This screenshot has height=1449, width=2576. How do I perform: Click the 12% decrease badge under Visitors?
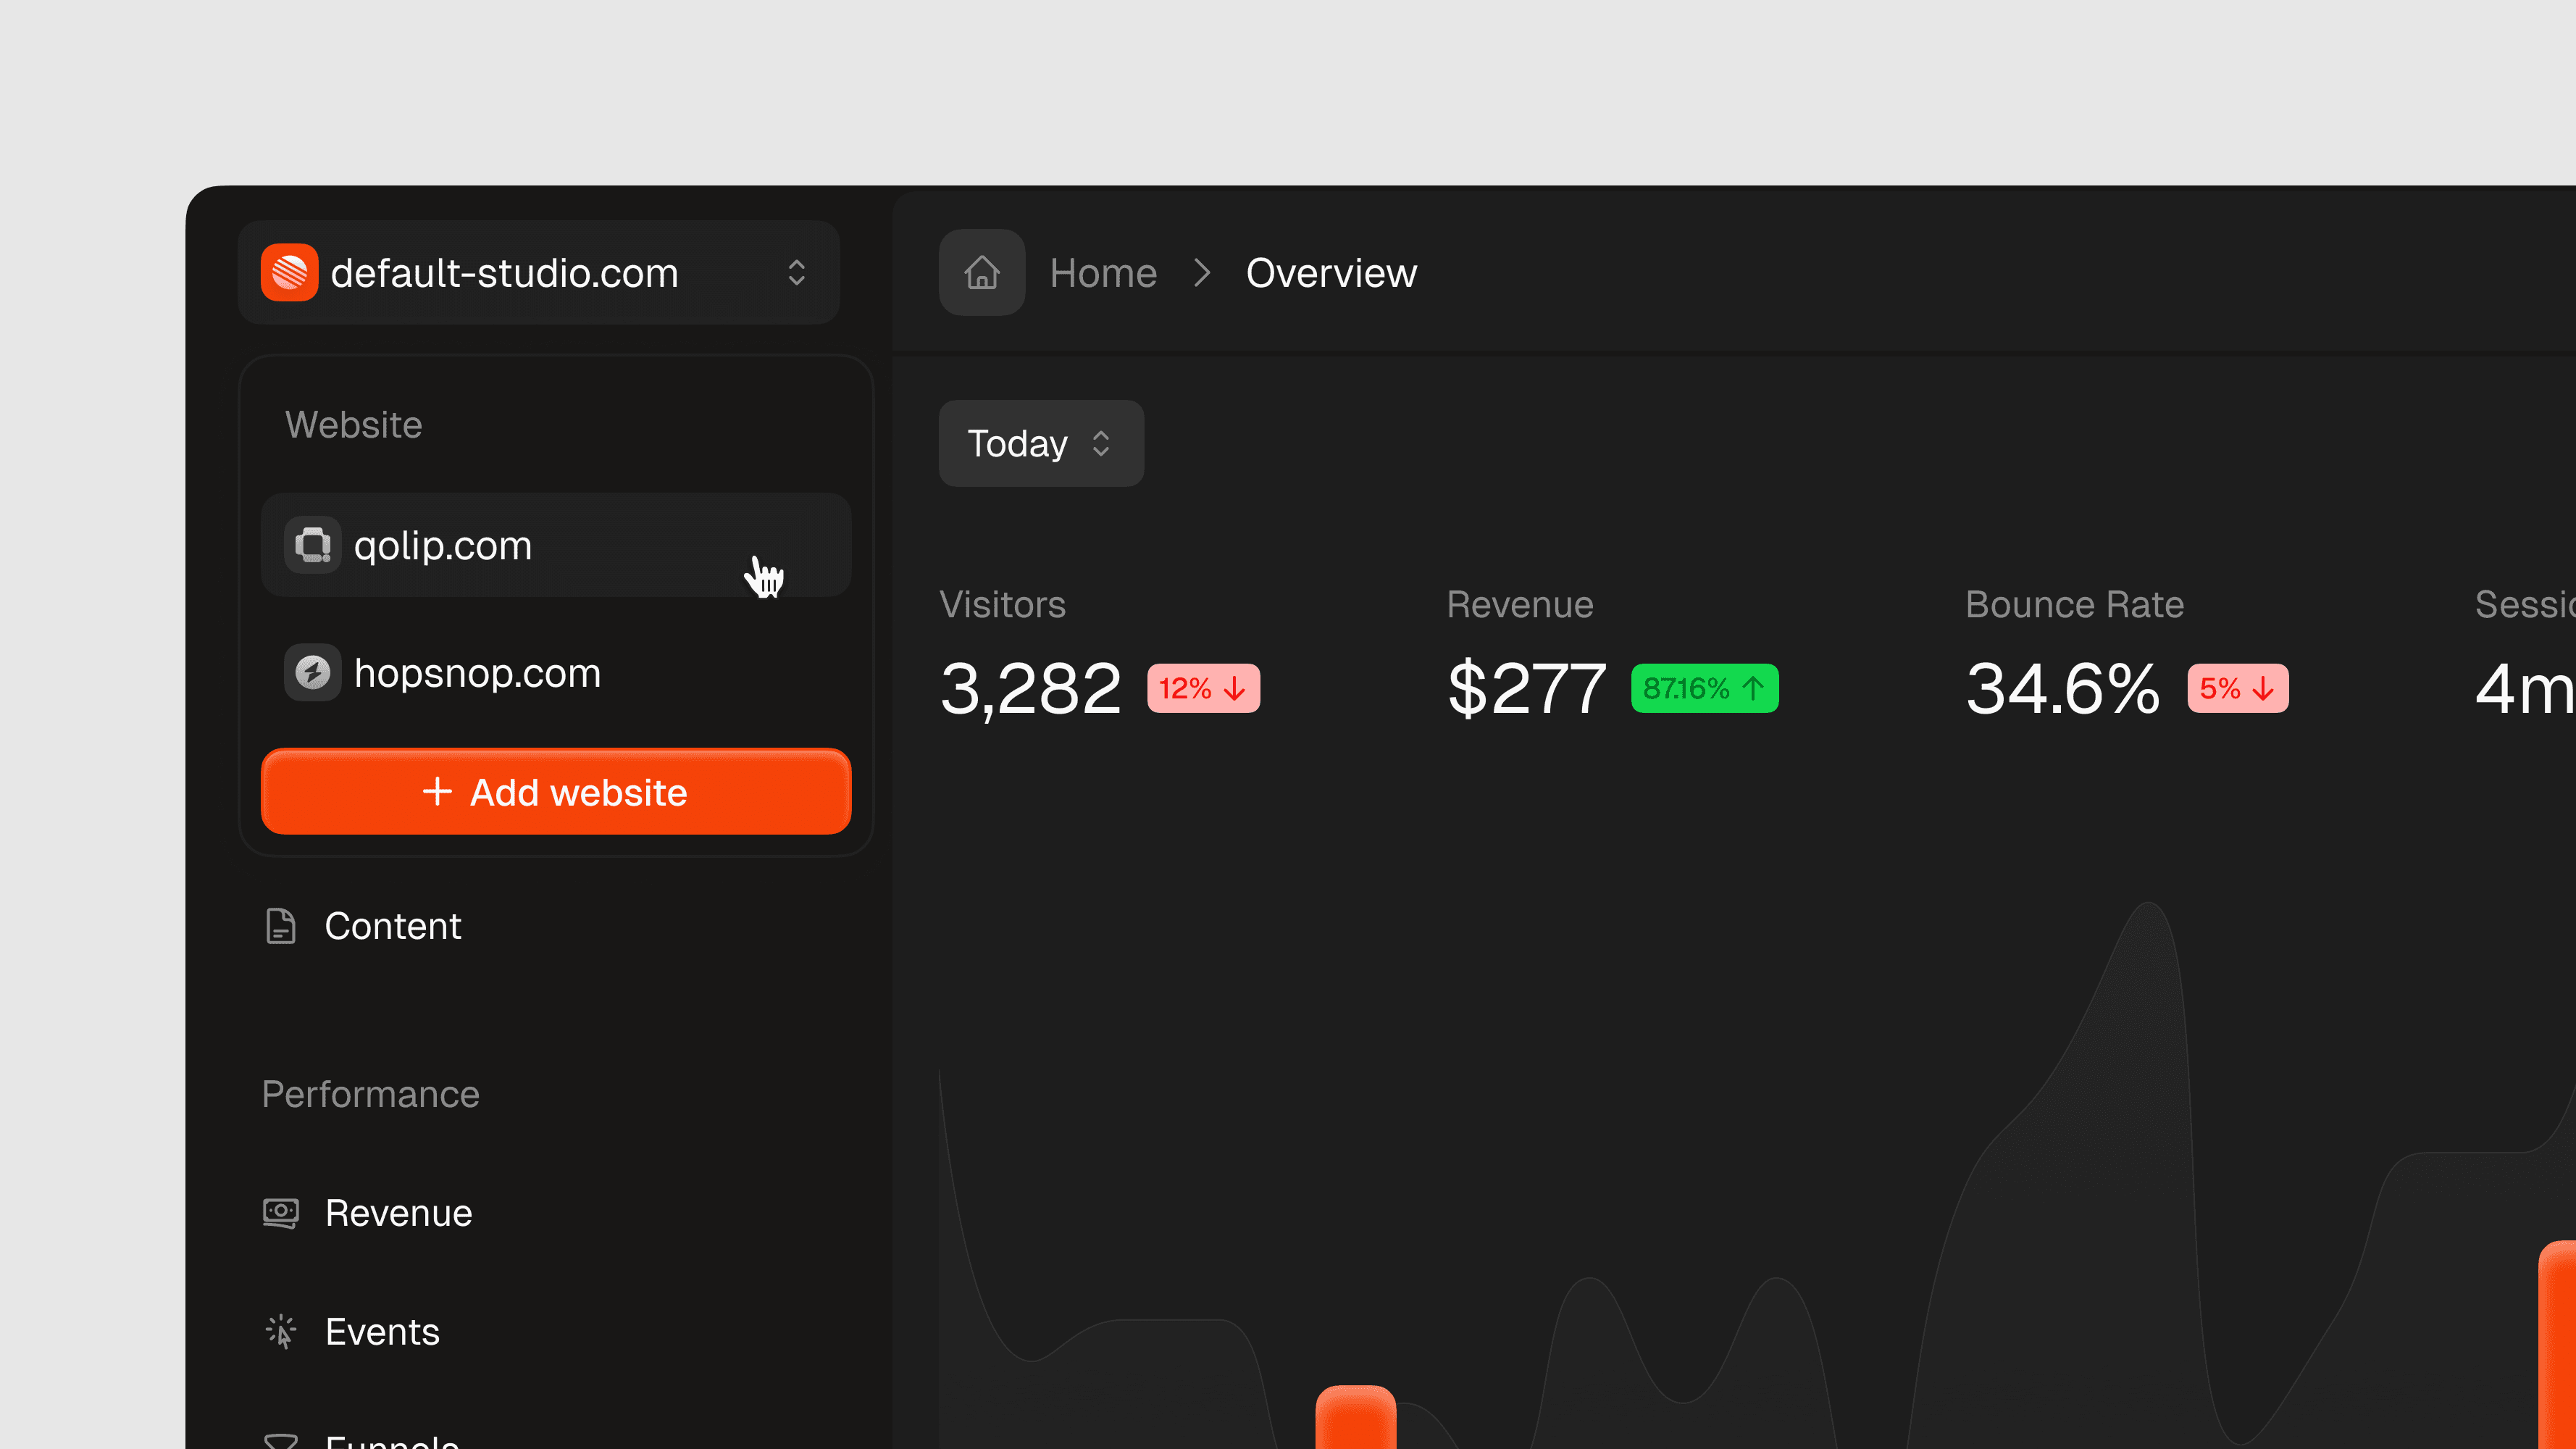coord(1203,688)
